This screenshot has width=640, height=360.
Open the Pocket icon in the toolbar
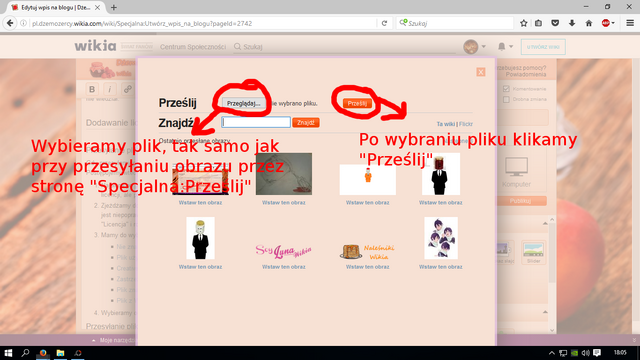(555, 23)
